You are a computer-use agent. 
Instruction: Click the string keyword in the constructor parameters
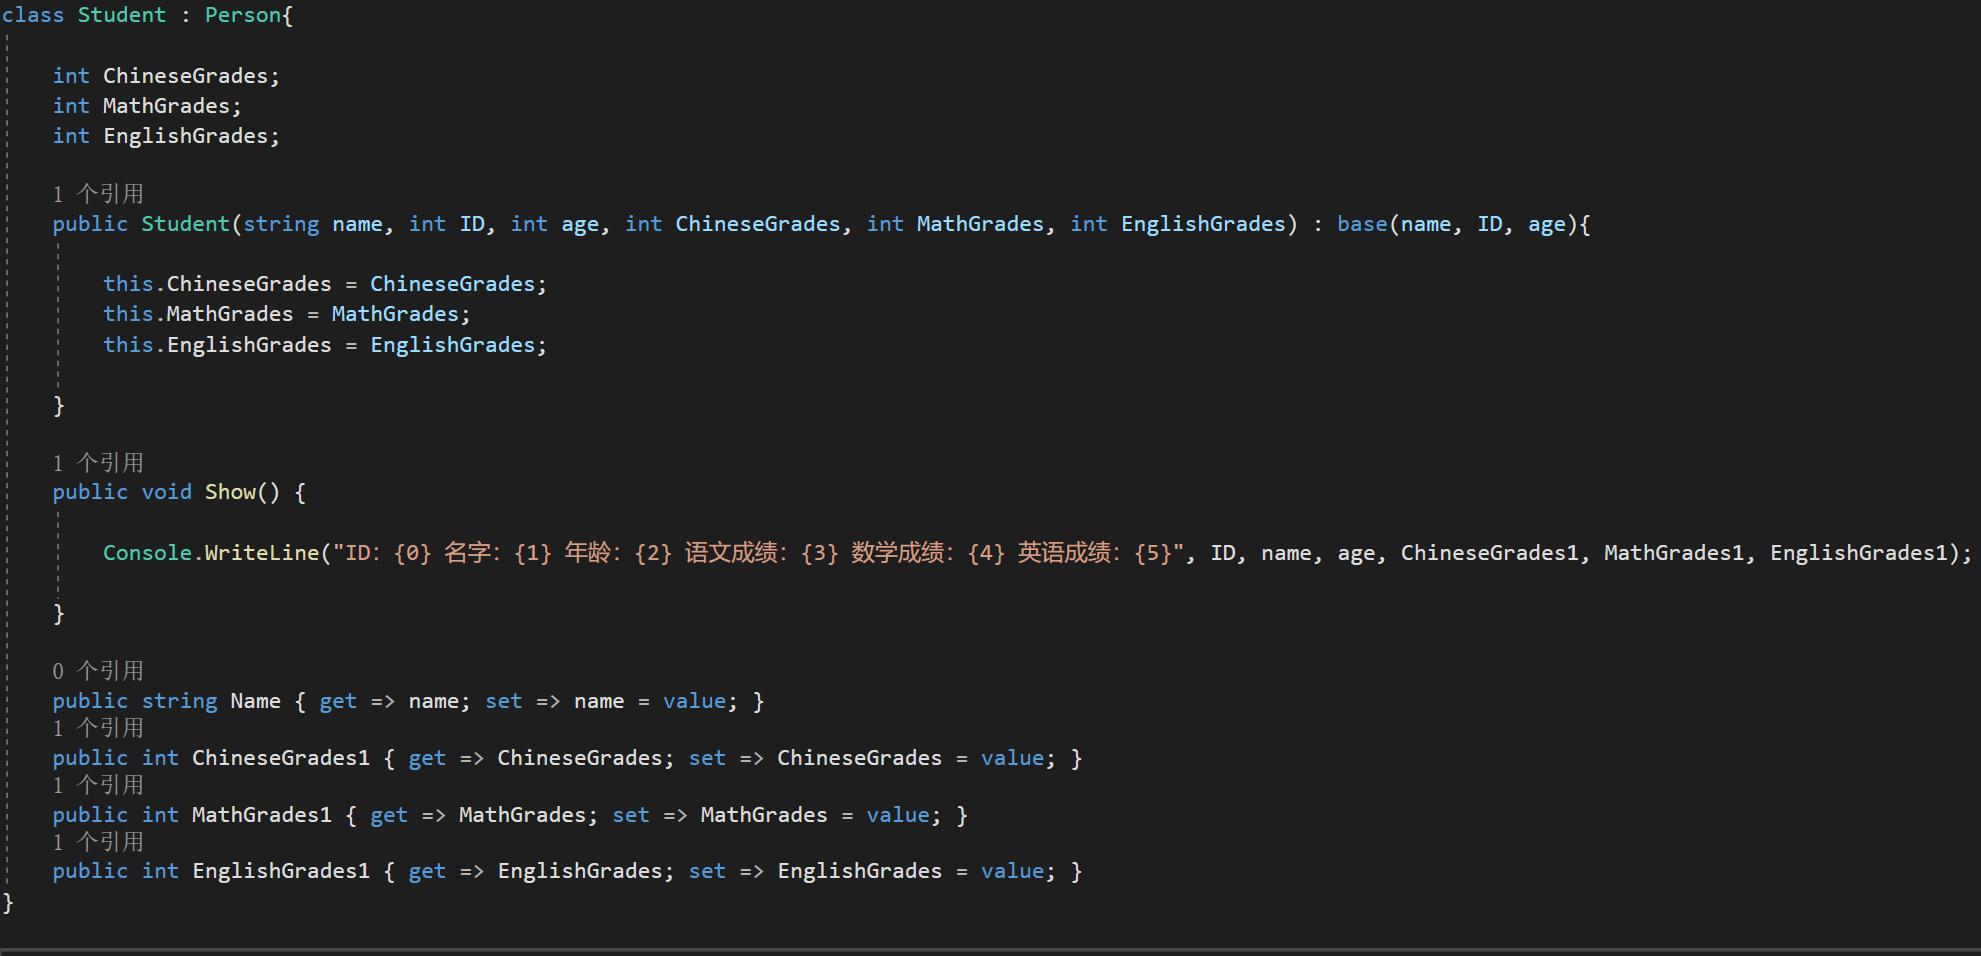pyautogui.click(x=281, y=224)
